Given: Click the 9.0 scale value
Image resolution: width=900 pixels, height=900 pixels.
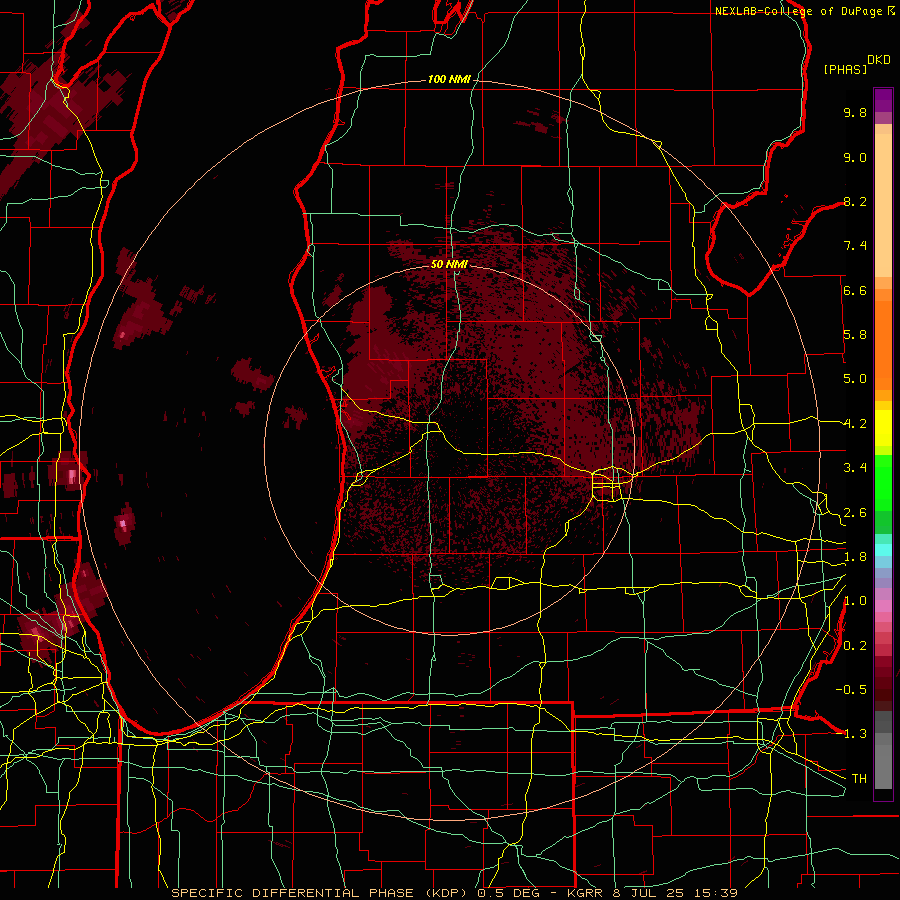Looking at the screenshot, I should click(x=855, y=157).
